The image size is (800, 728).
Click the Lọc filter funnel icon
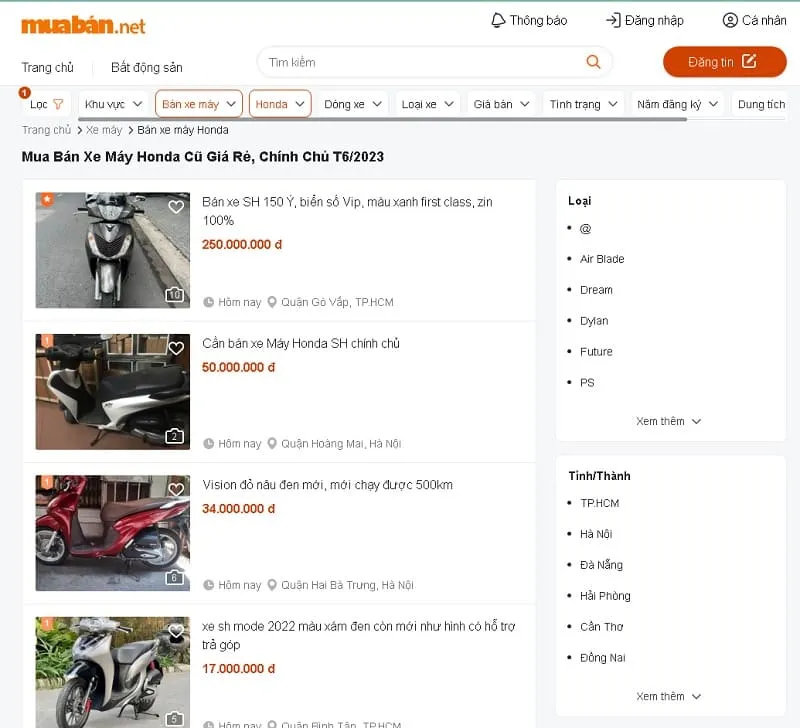58,104
